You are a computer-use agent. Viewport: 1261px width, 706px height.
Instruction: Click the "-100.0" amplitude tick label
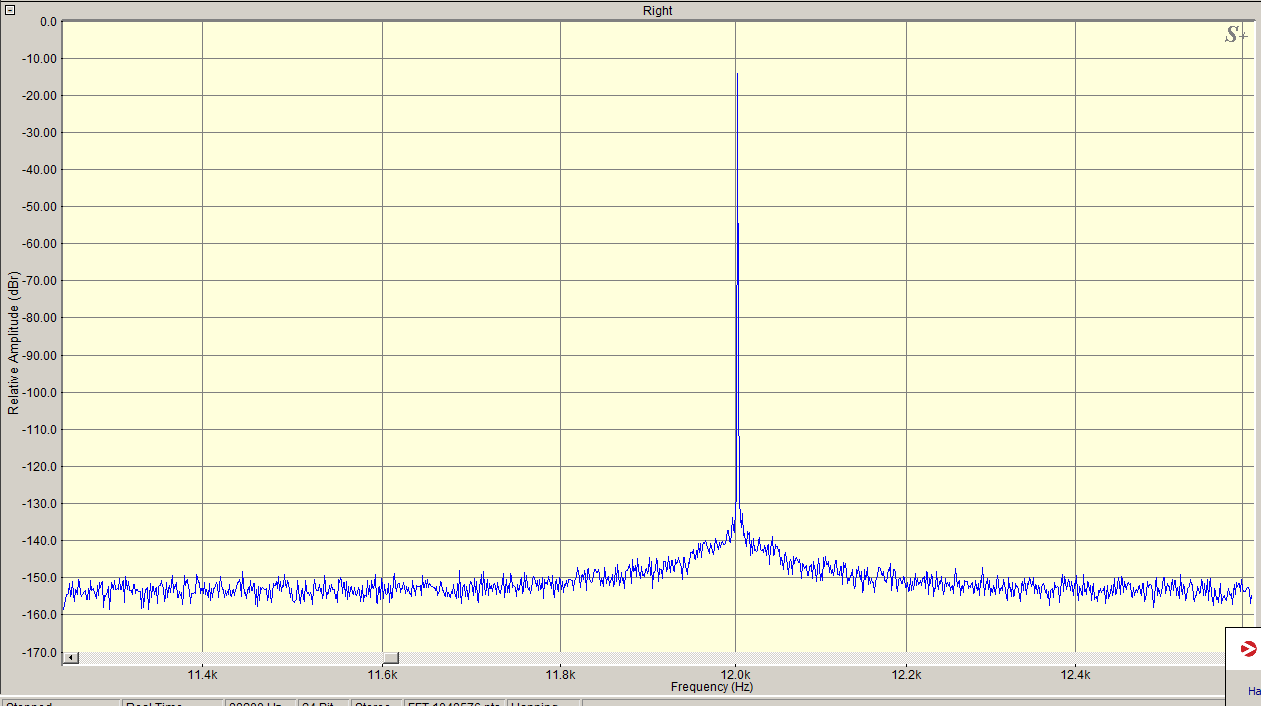click(40, 392)
